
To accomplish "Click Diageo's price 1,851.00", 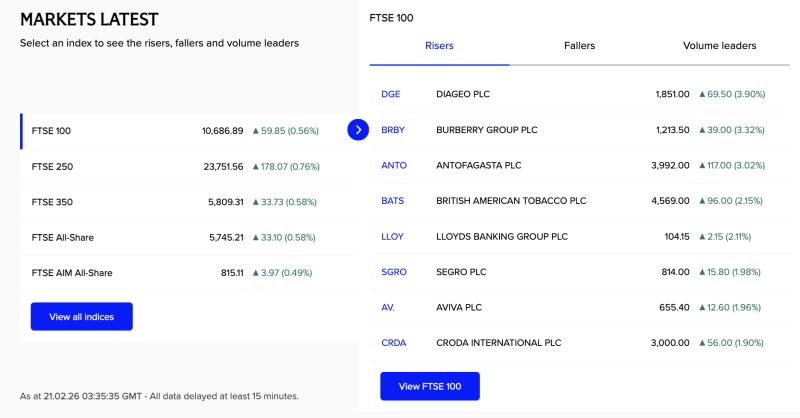I will tap(672, 94).
